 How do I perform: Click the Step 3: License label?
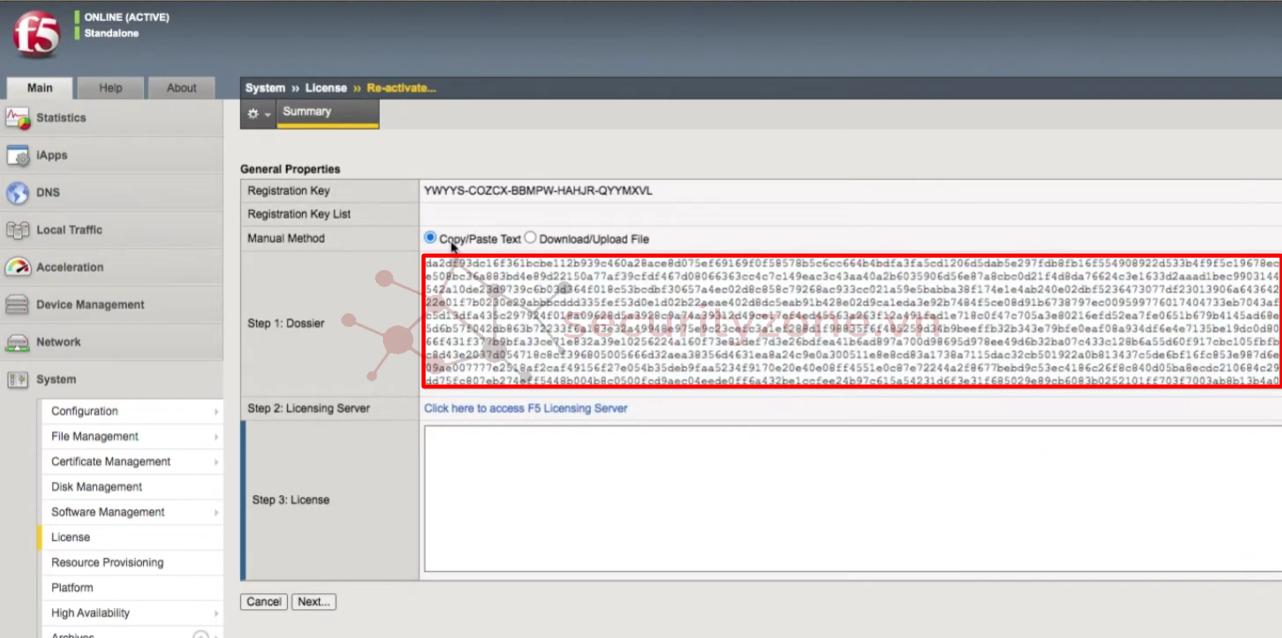(x=291, y=500)
